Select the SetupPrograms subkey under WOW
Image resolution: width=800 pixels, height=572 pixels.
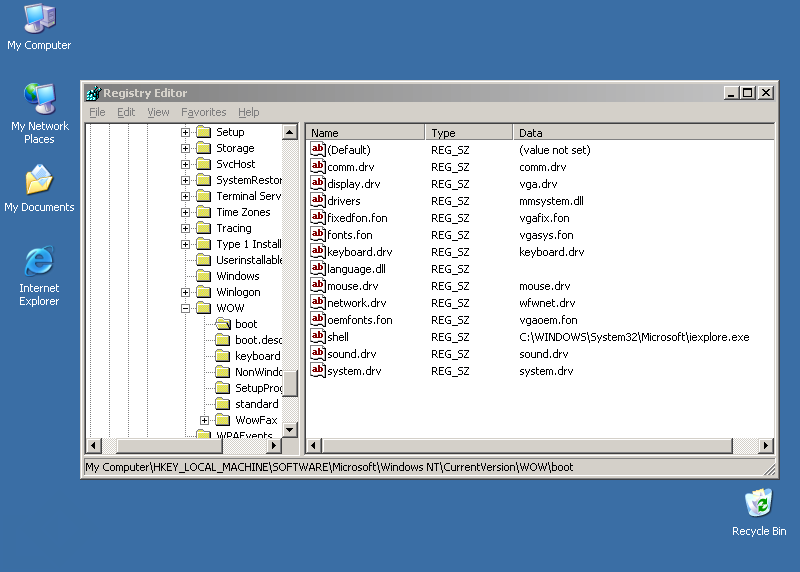[258, 388]
